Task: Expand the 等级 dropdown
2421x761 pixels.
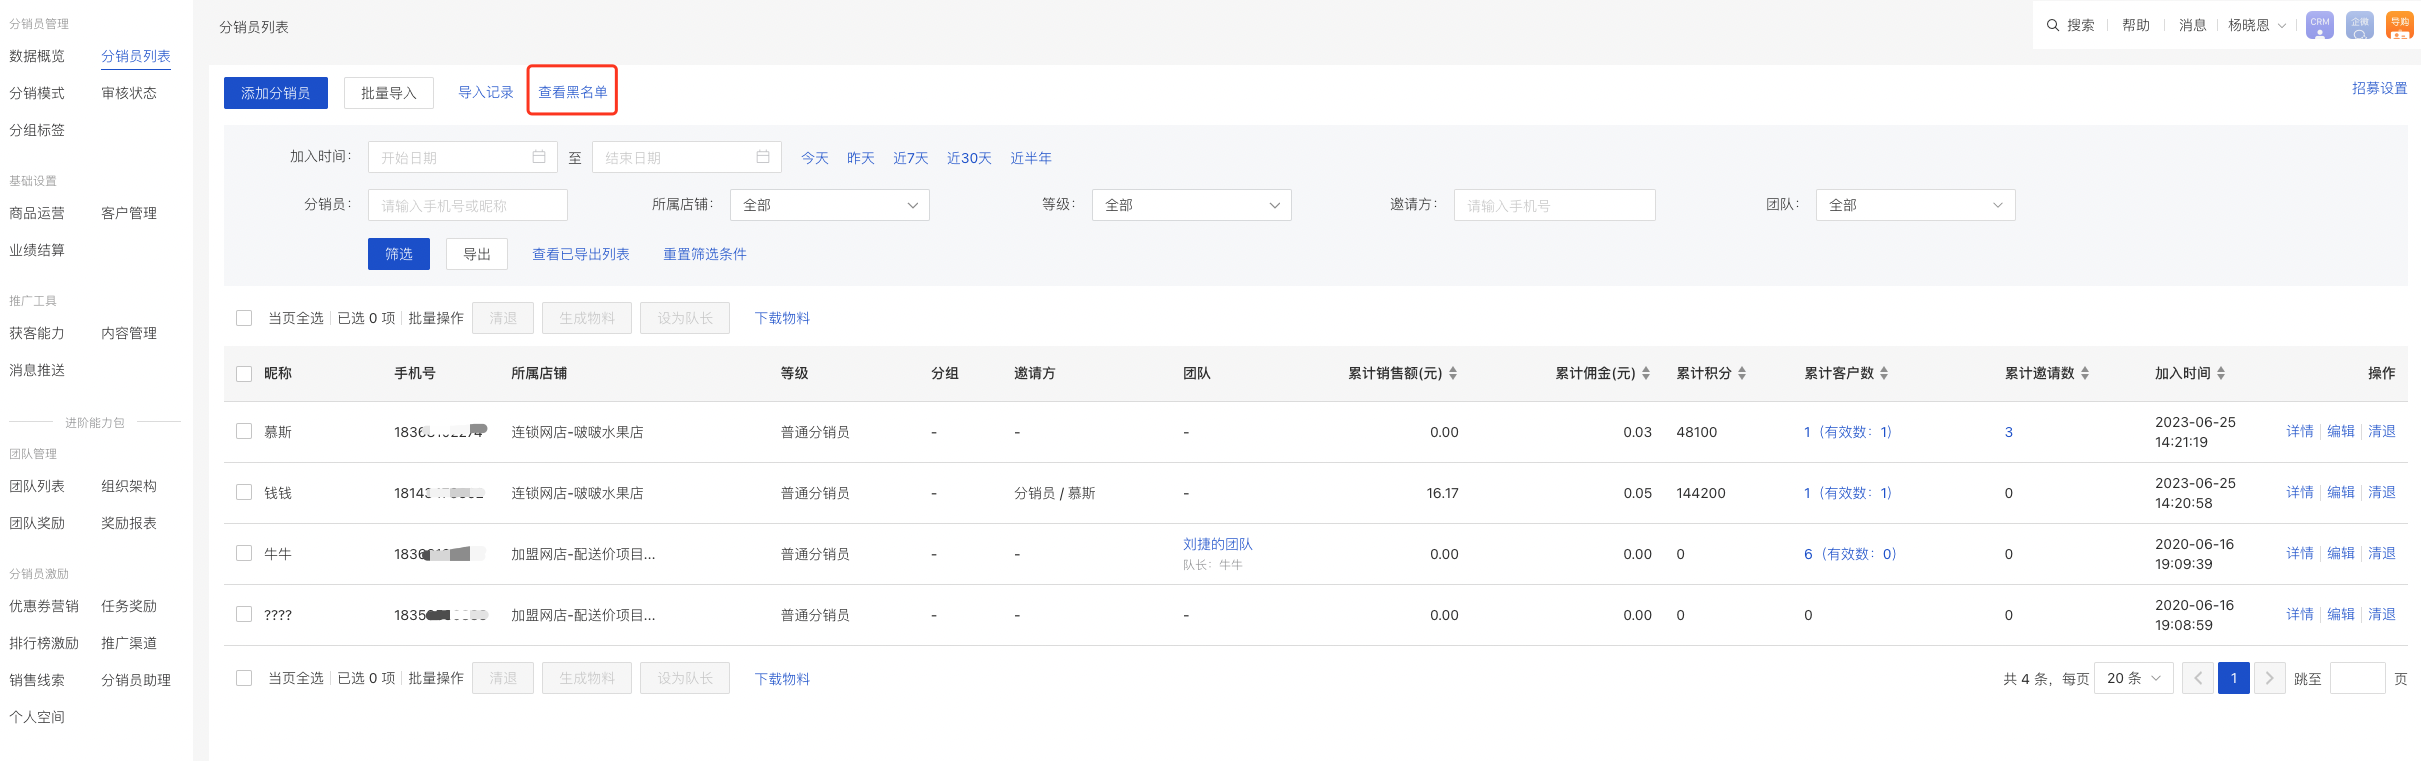Action: point(1191,205)
